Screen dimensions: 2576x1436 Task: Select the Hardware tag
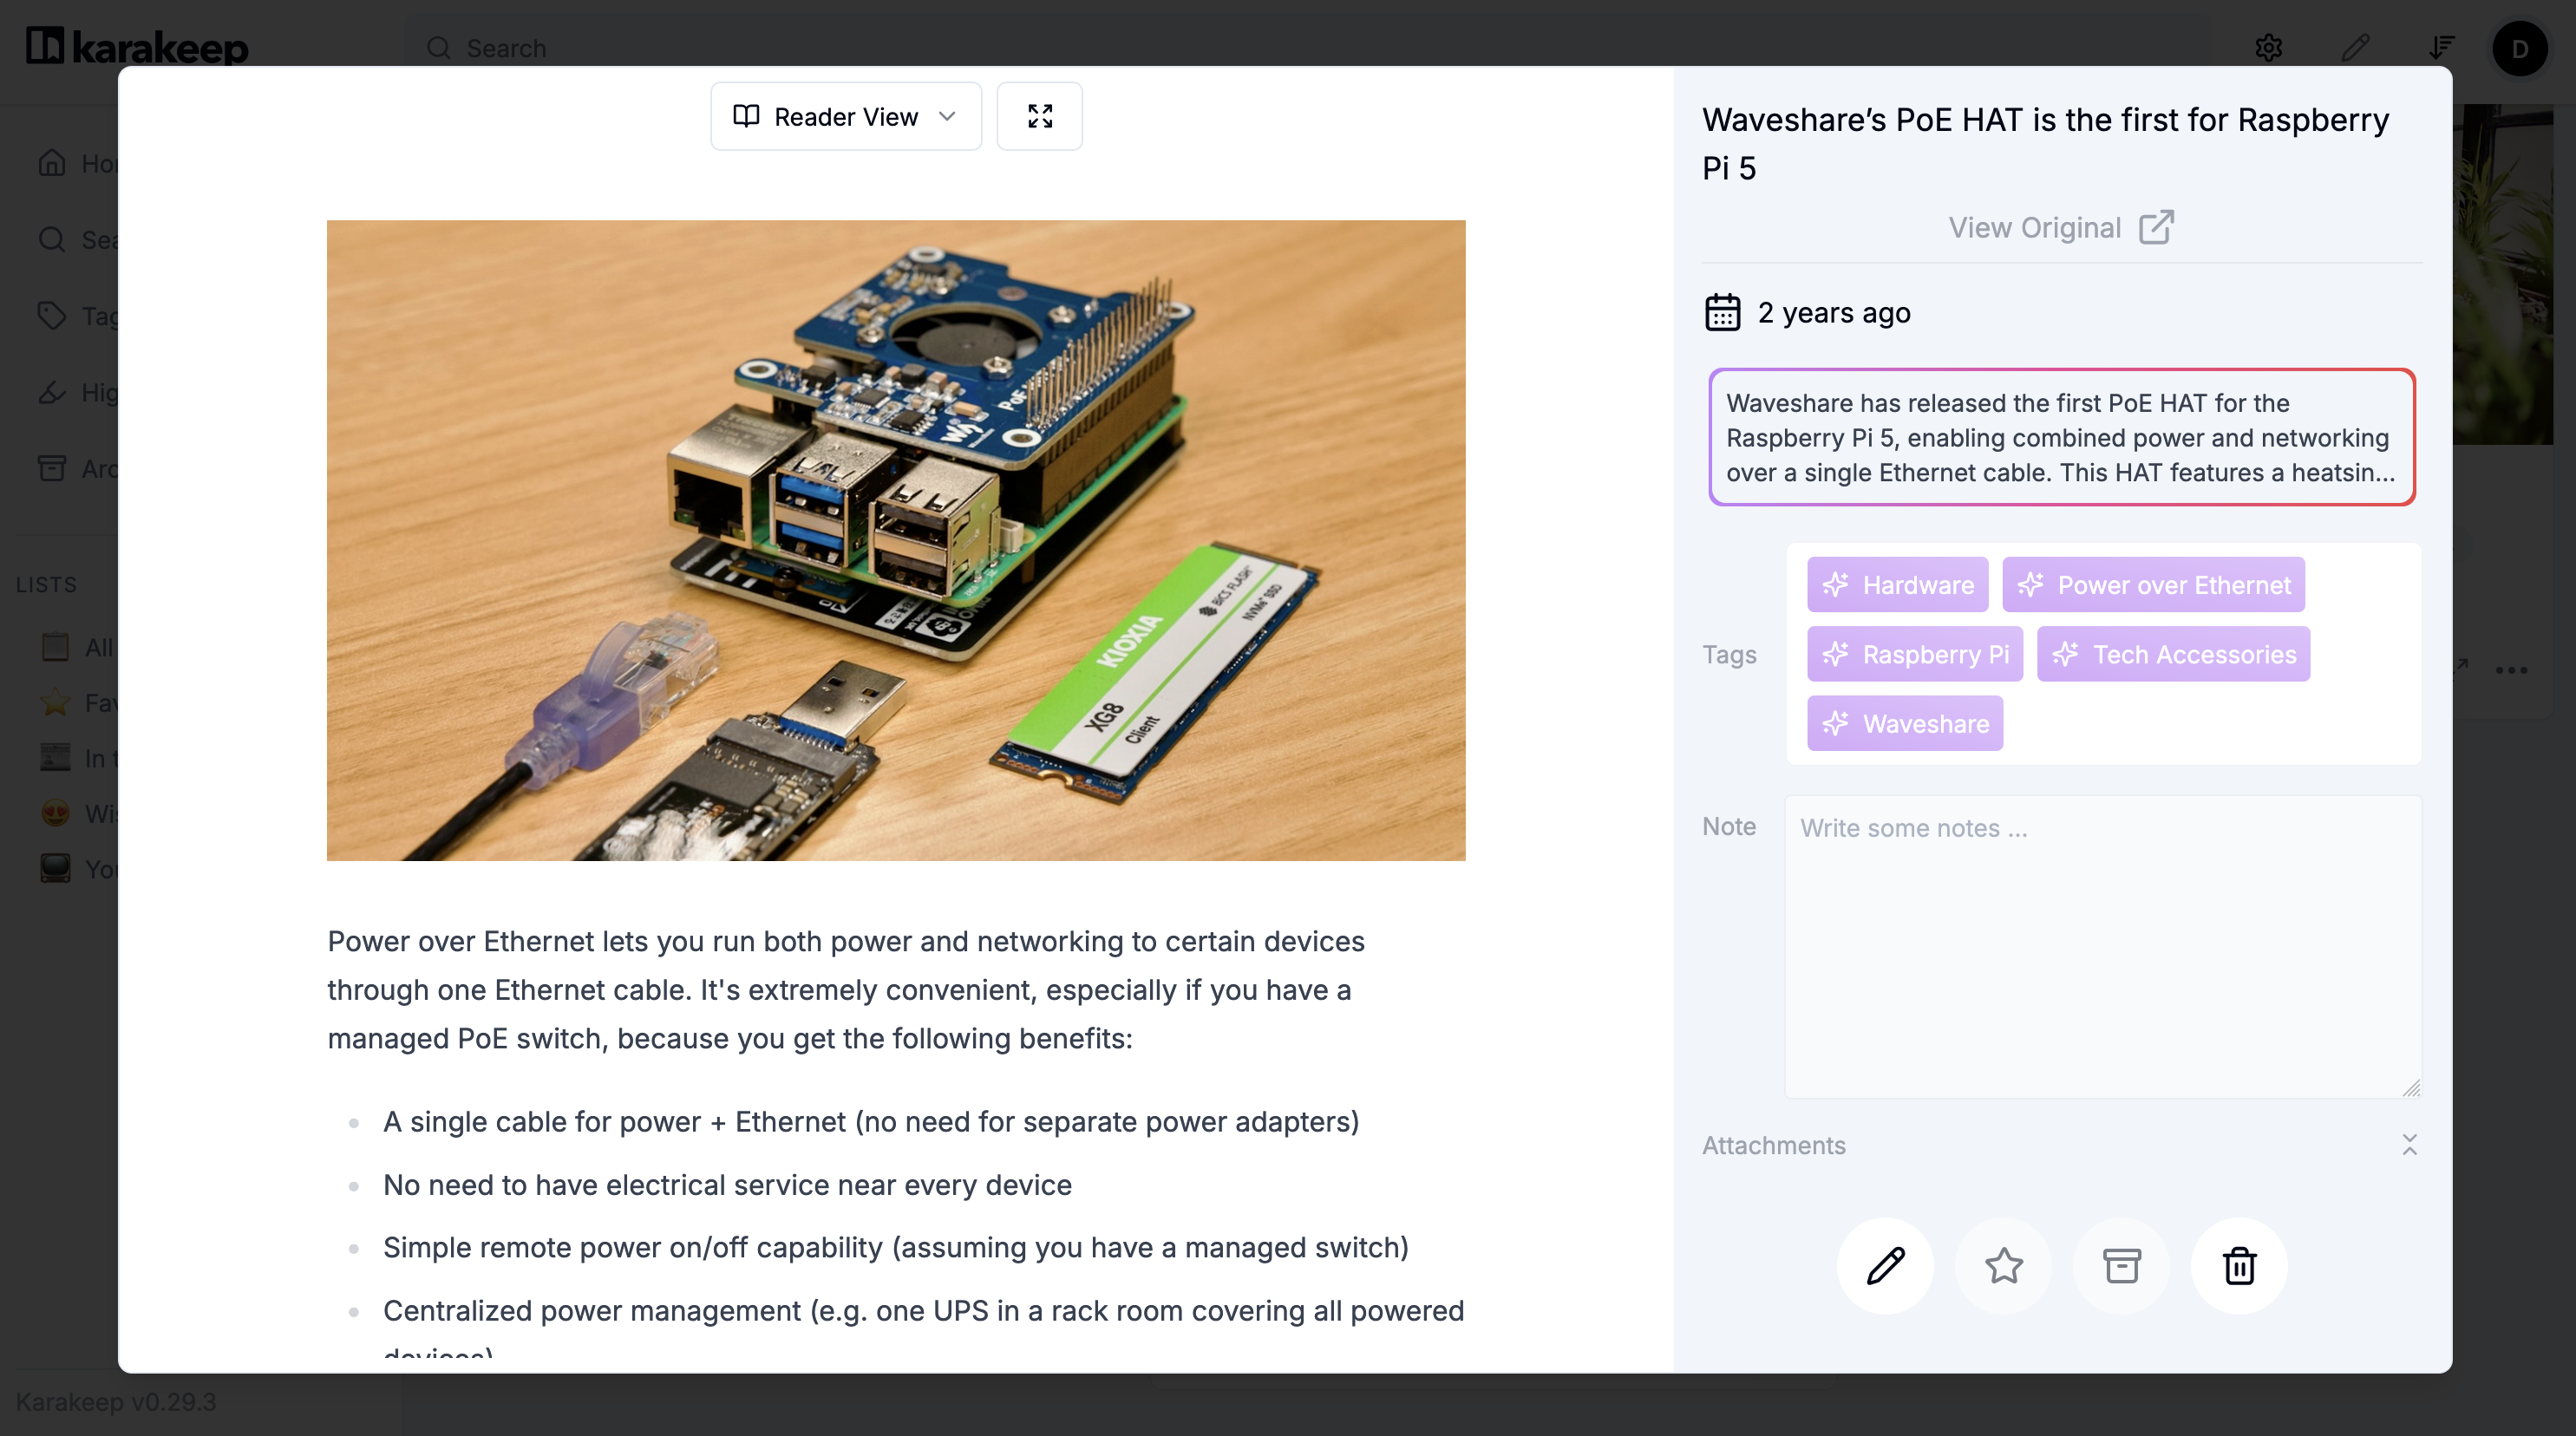[1897, 585]
